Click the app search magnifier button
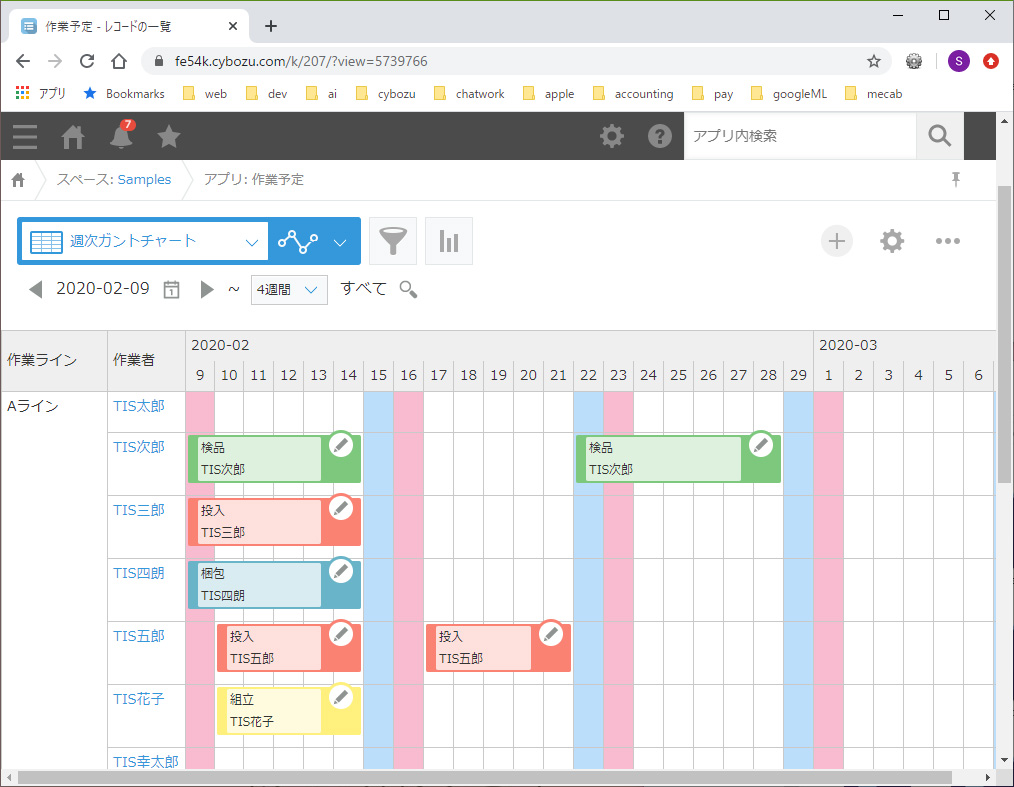 [x=940, y=136]
